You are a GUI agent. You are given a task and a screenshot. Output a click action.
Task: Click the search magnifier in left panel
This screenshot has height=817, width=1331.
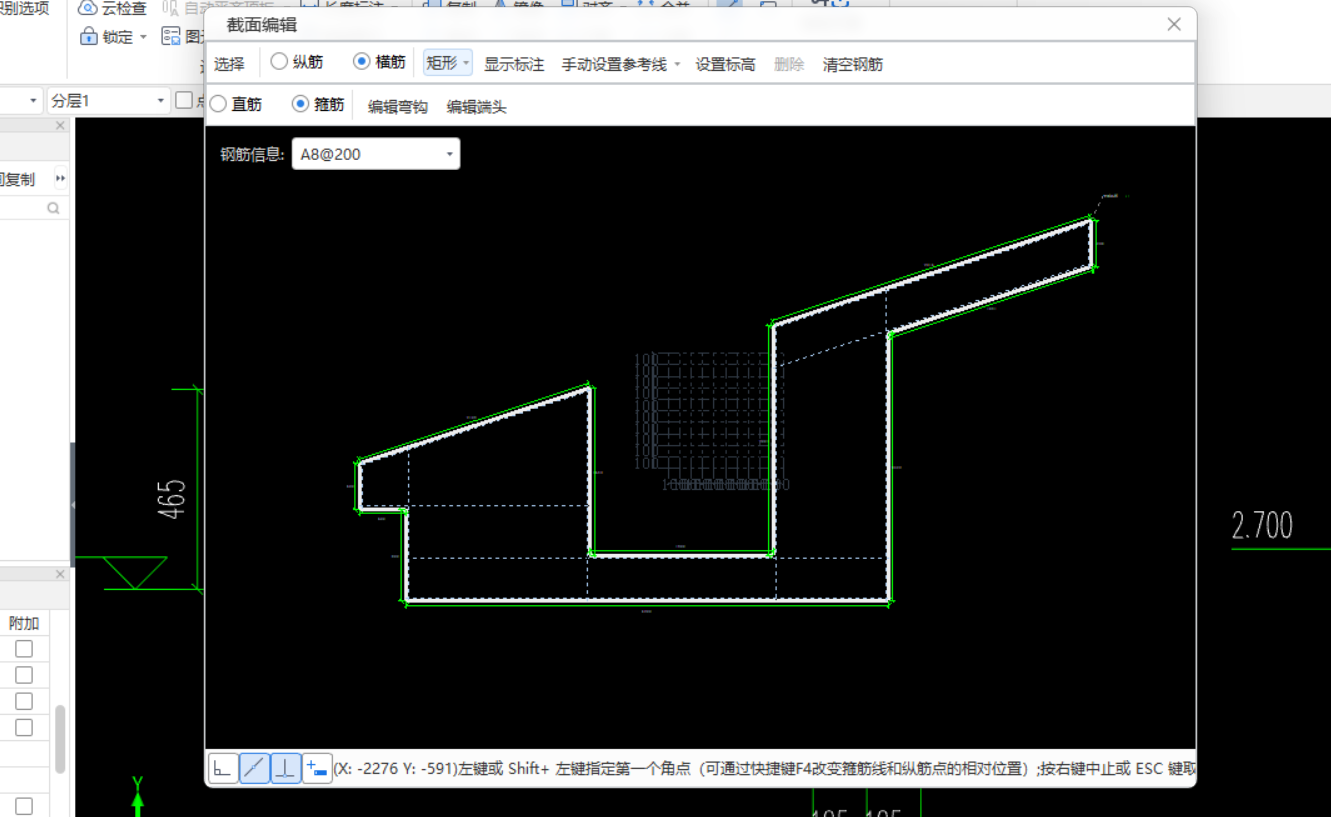pos(53,208)
